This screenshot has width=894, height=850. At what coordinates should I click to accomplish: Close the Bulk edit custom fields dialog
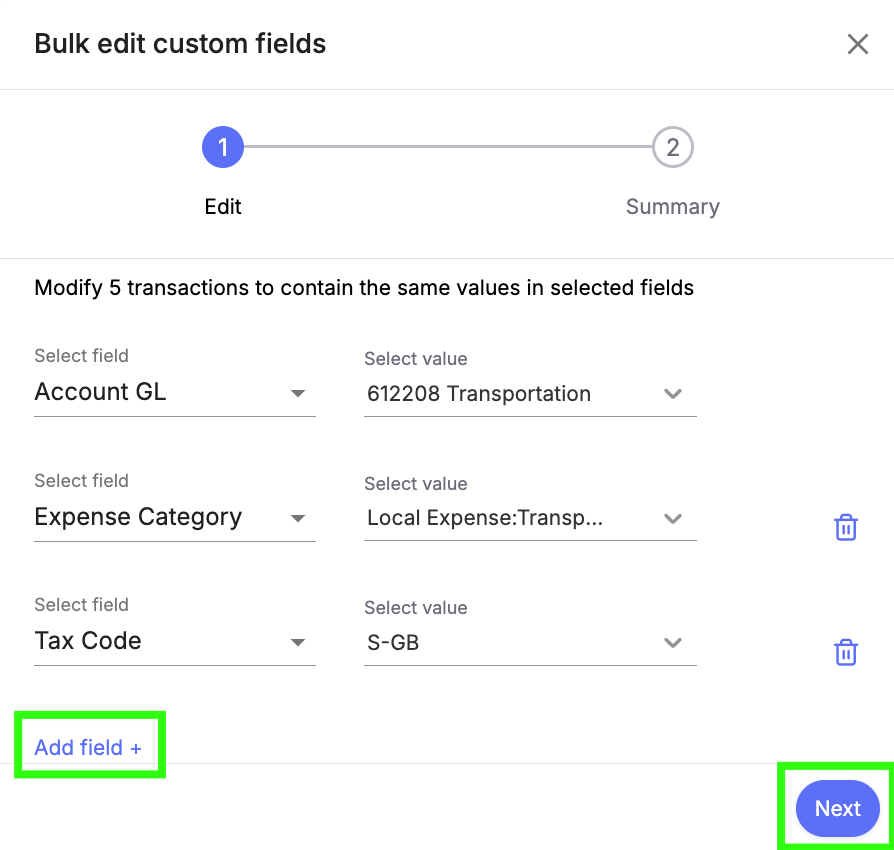tap(858, 44)
